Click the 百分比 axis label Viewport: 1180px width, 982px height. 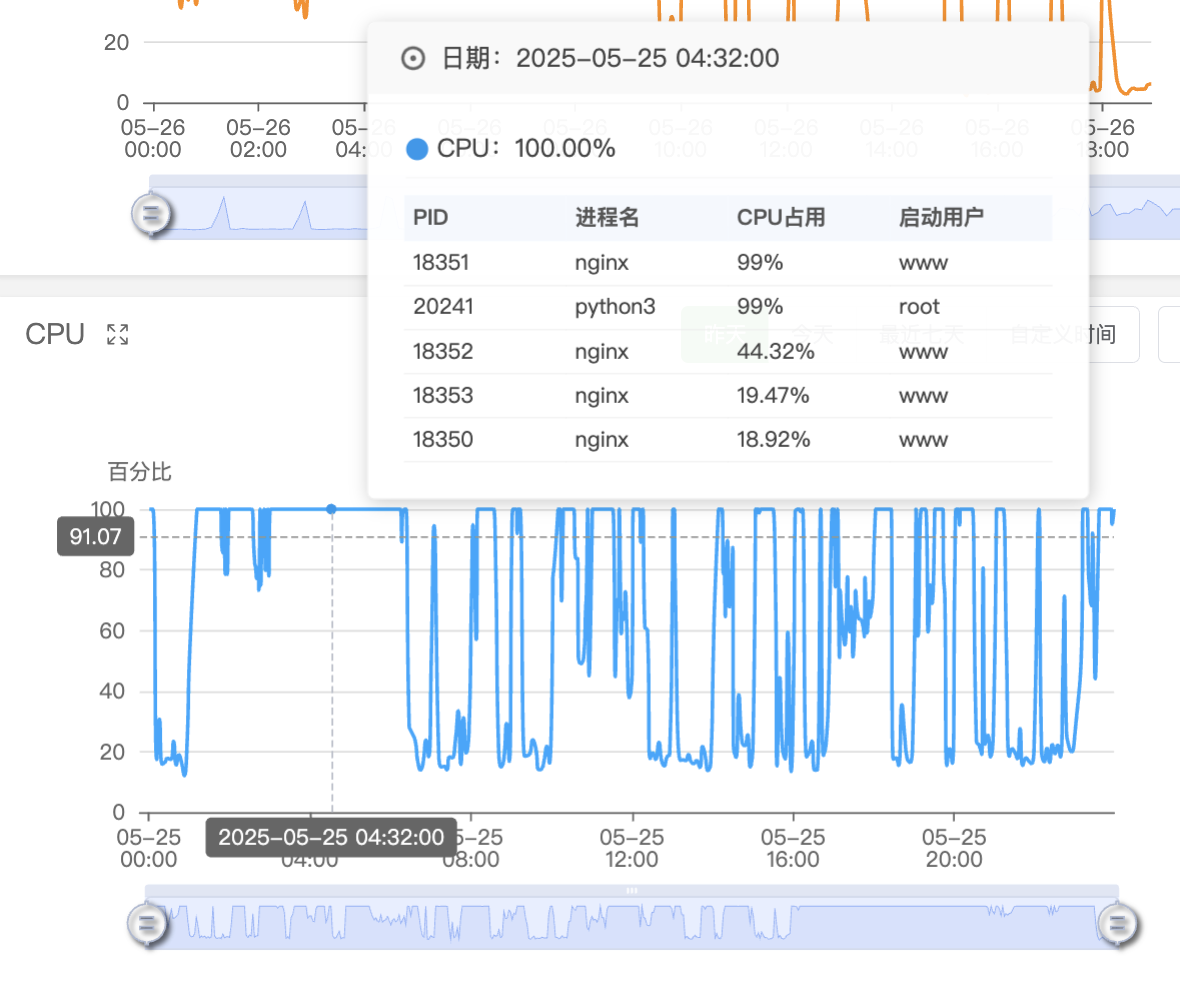[140, 472]
